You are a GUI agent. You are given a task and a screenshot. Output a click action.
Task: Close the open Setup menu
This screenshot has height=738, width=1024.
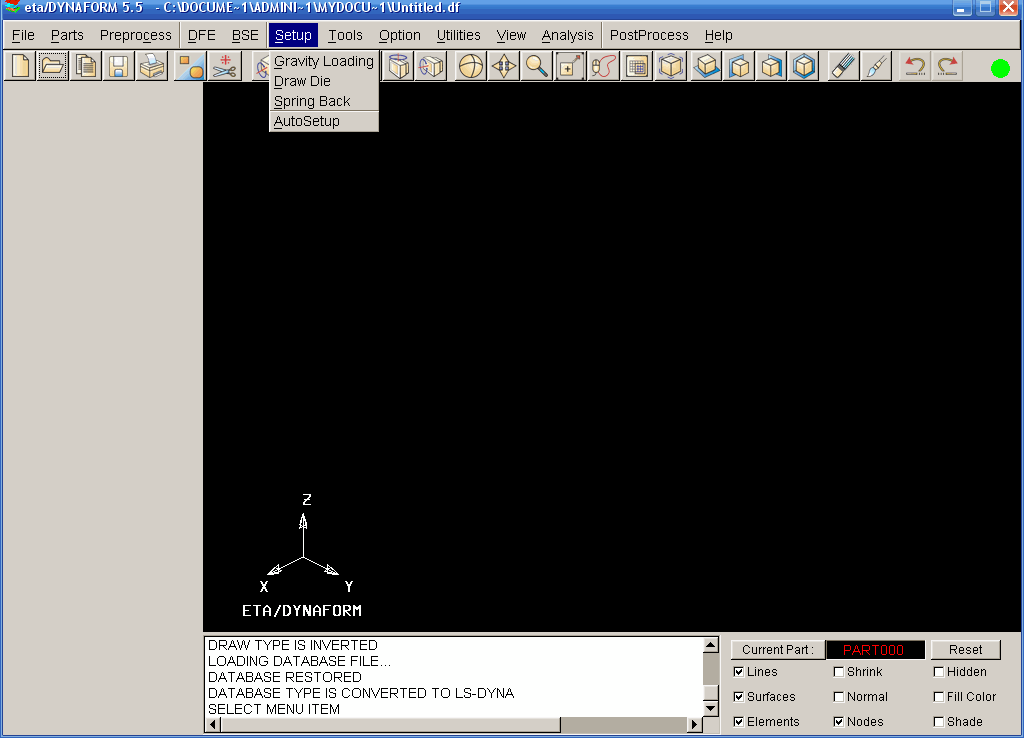coord(293,35)
